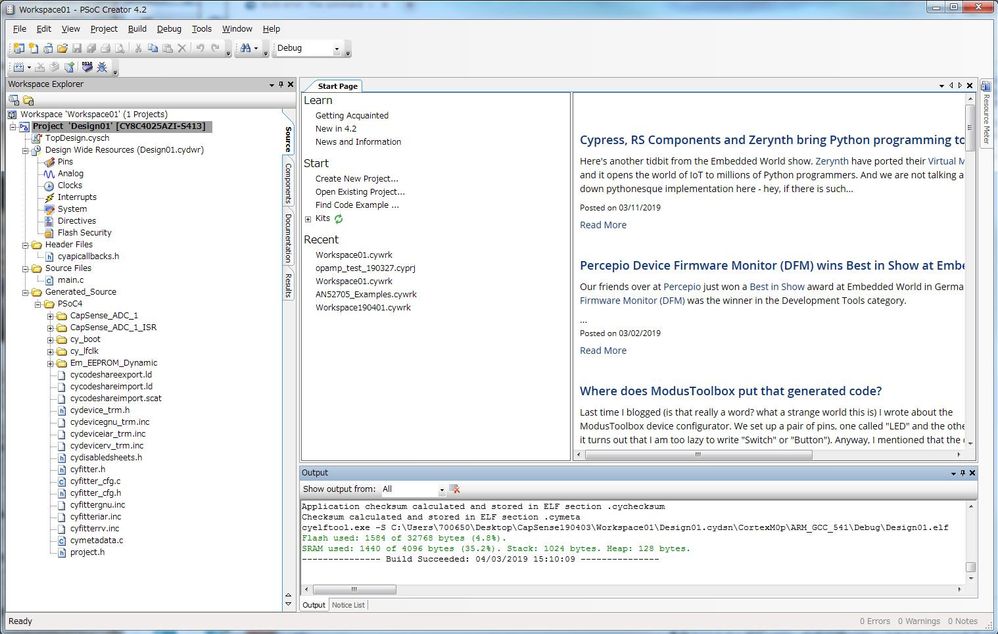Click the Workspace Explorer pin icon

[x=281, y=84]
